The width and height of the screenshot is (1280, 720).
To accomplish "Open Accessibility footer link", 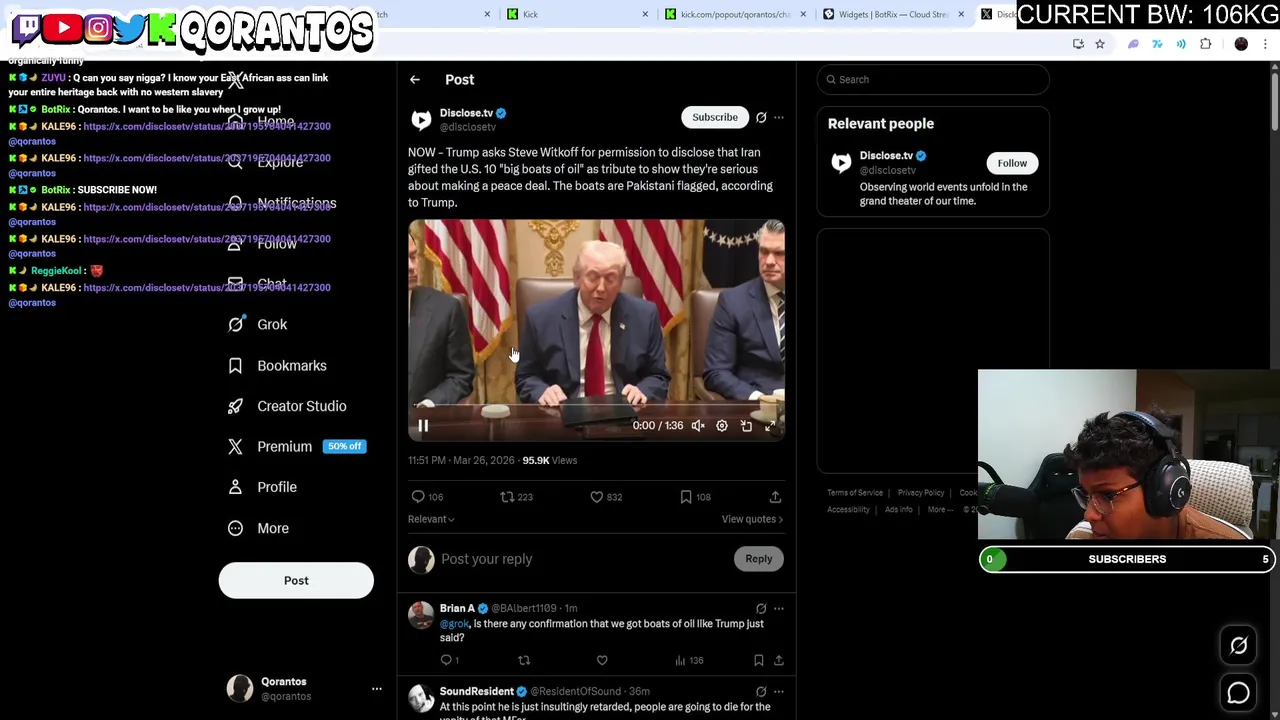I will (x=849, y=510).
